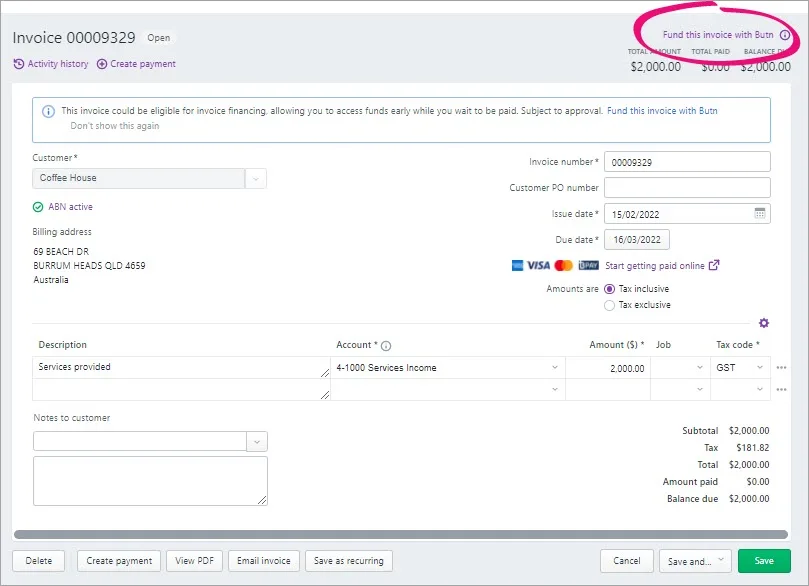Image resolution: width=809 pixels, height=586 pixels.
Task: Open the invoice table settings gear
Action: pos(764,323)
